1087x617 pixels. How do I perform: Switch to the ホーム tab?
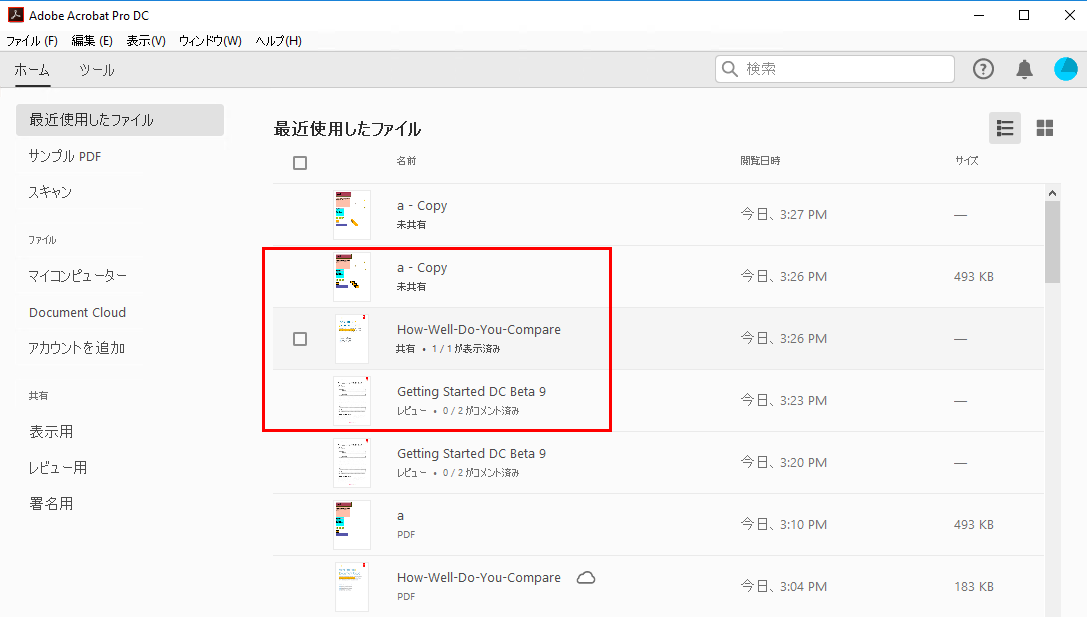tap(32, 70)
